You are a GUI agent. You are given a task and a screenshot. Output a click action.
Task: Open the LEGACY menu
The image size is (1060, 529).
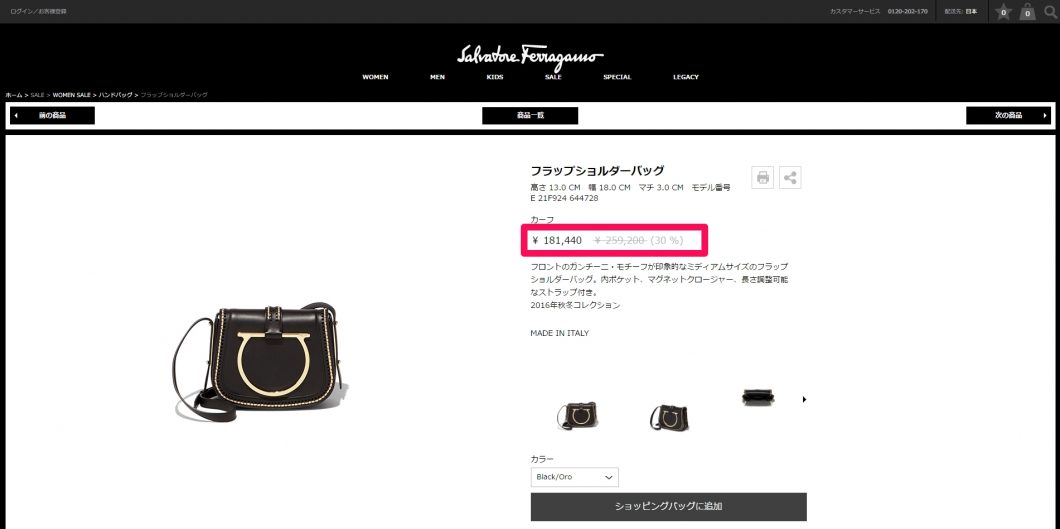(685, 77)
